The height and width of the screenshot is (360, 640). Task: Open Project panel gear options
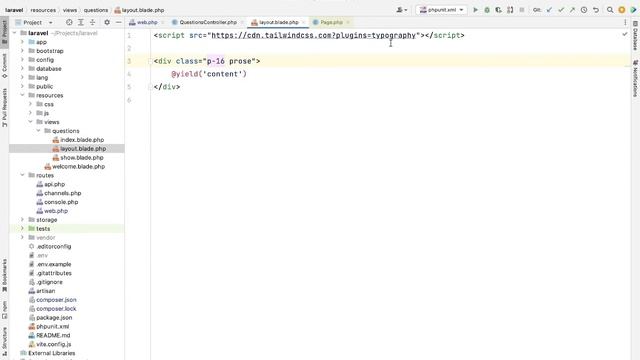(107, 22)
